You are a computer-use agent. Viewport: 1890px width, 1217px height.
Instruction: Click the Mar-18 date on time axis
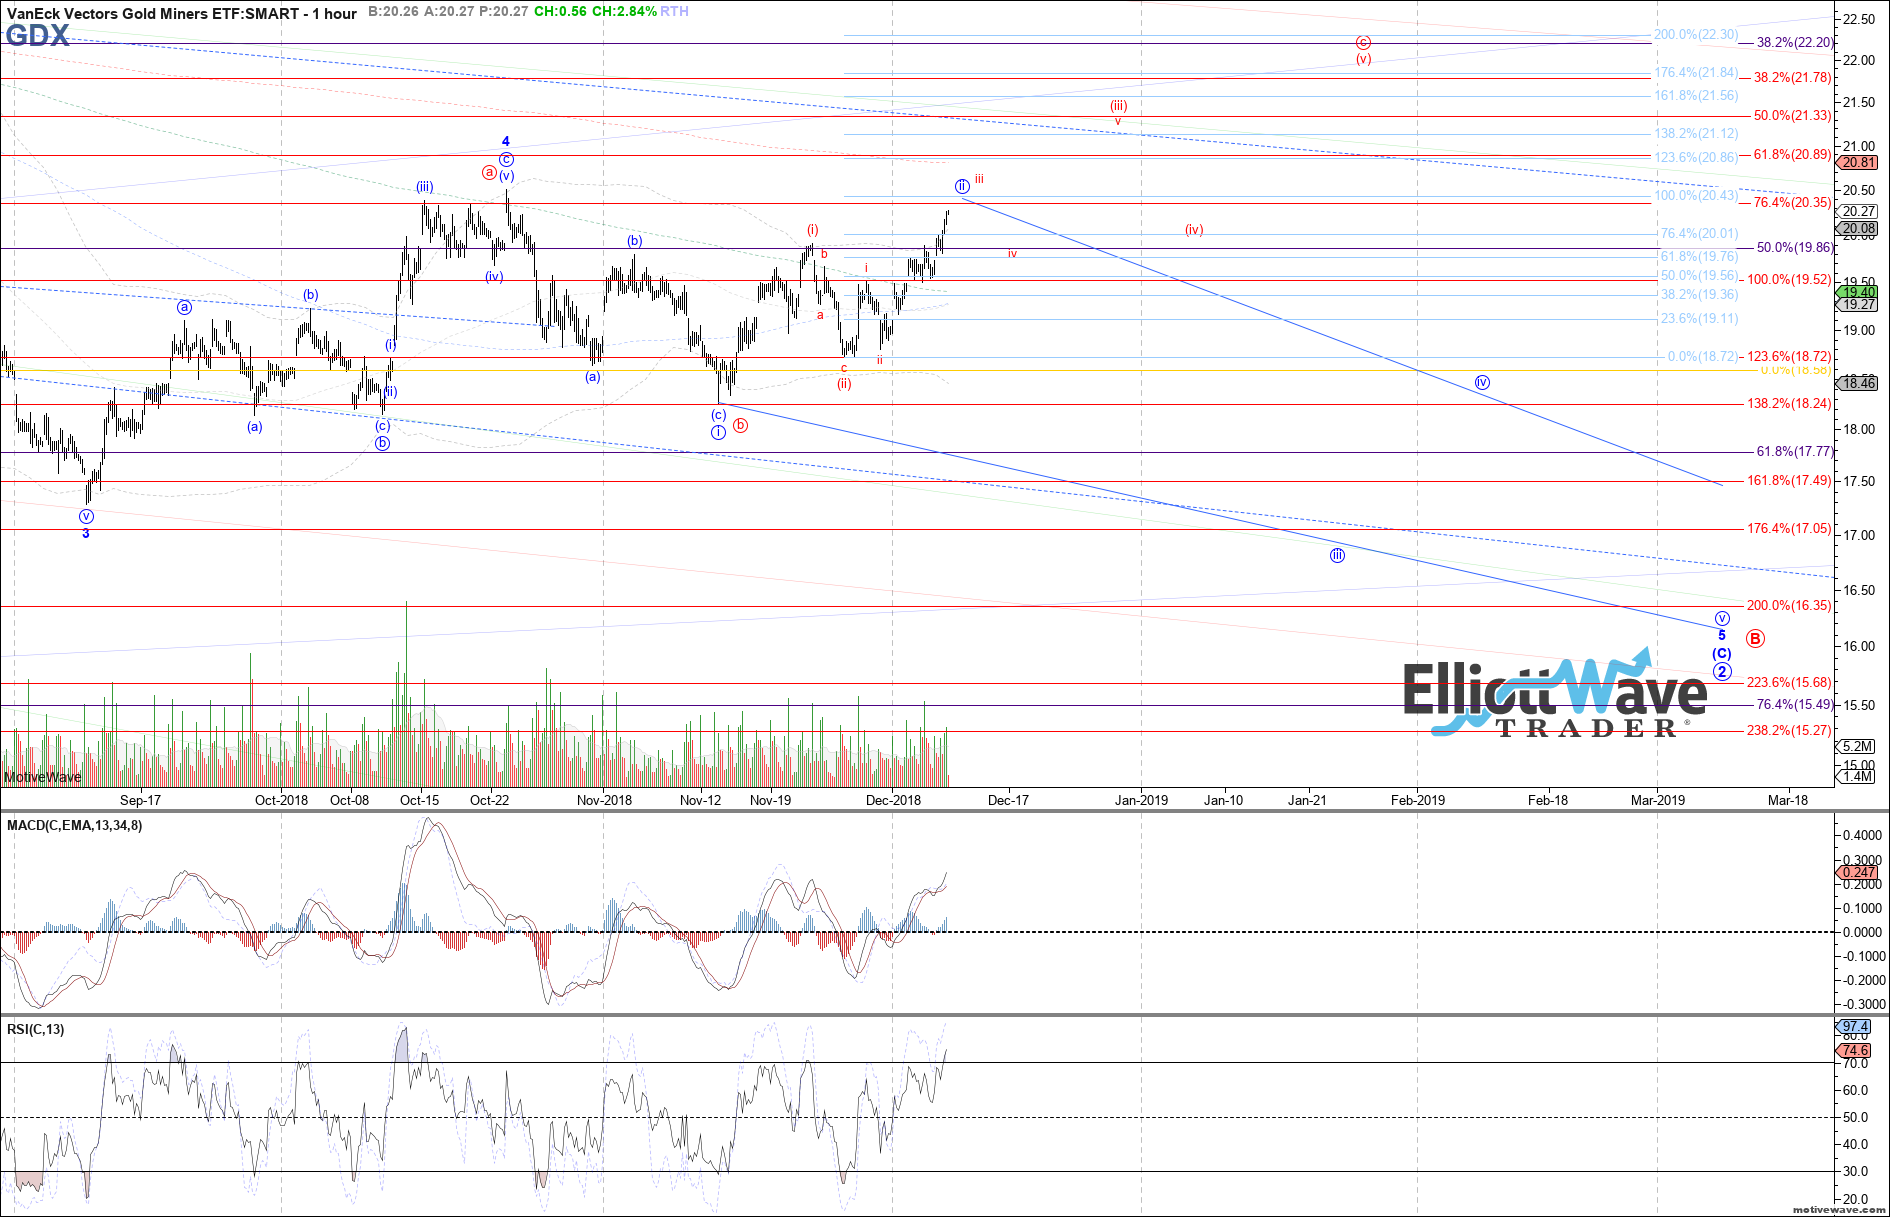click(1788, 800)
